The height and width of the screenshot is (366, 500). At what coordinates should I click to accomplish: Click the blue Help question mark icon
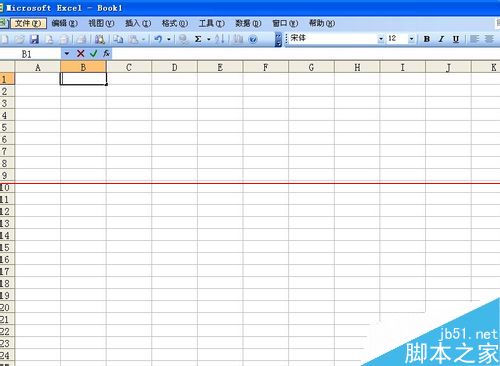click(x=253, y=39)
